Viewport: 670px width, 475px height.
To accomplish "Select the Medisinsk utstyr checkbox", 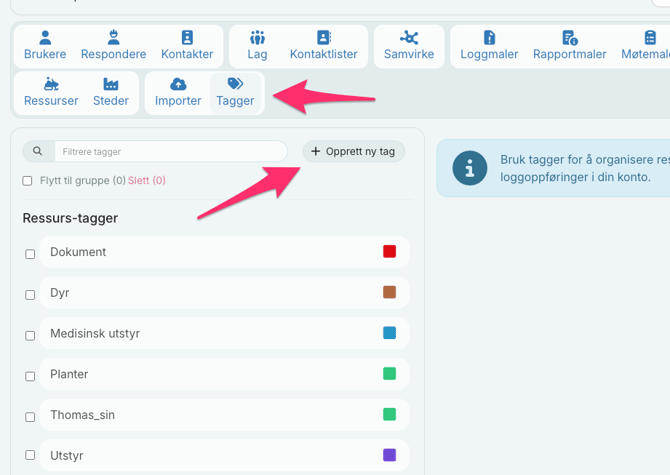I will (30, 336).
